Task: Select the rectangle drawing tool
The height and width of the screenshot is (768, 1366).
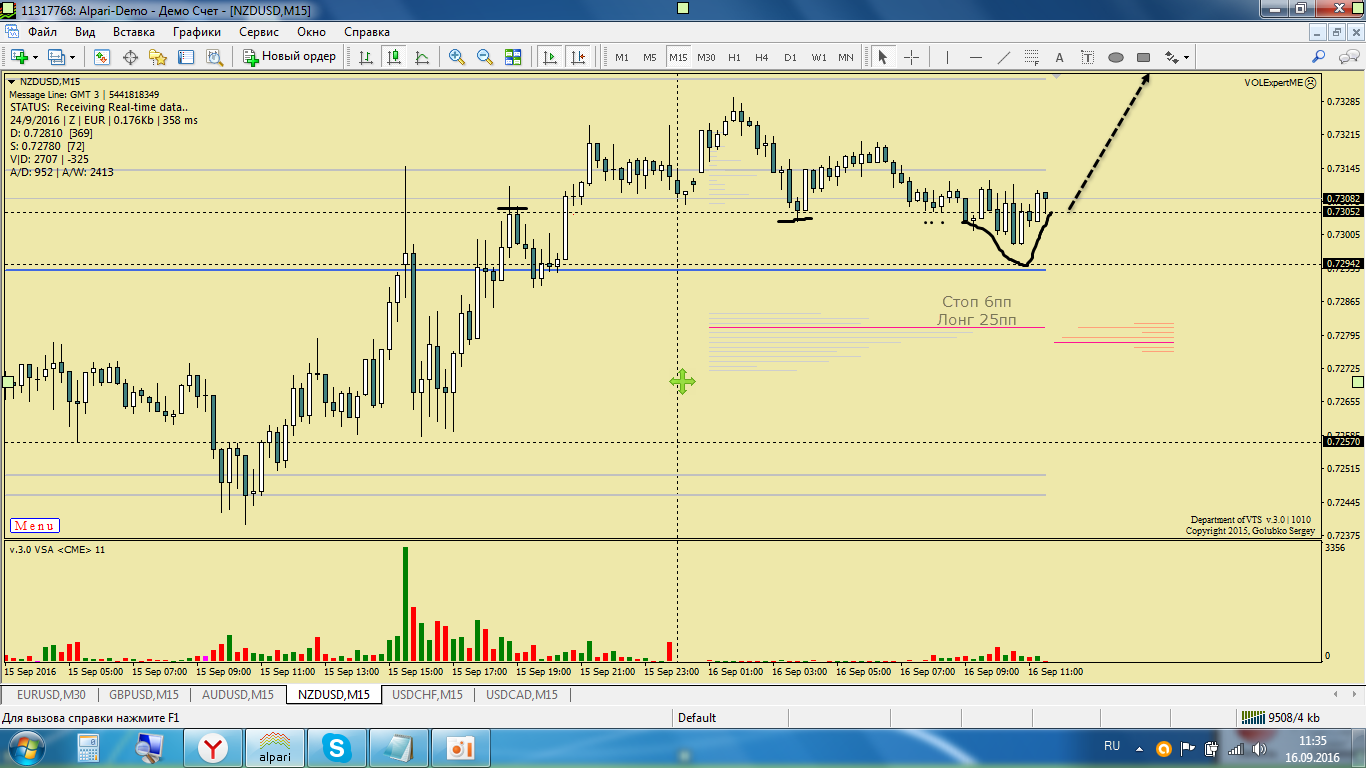Action: (x=1144, y=57)
